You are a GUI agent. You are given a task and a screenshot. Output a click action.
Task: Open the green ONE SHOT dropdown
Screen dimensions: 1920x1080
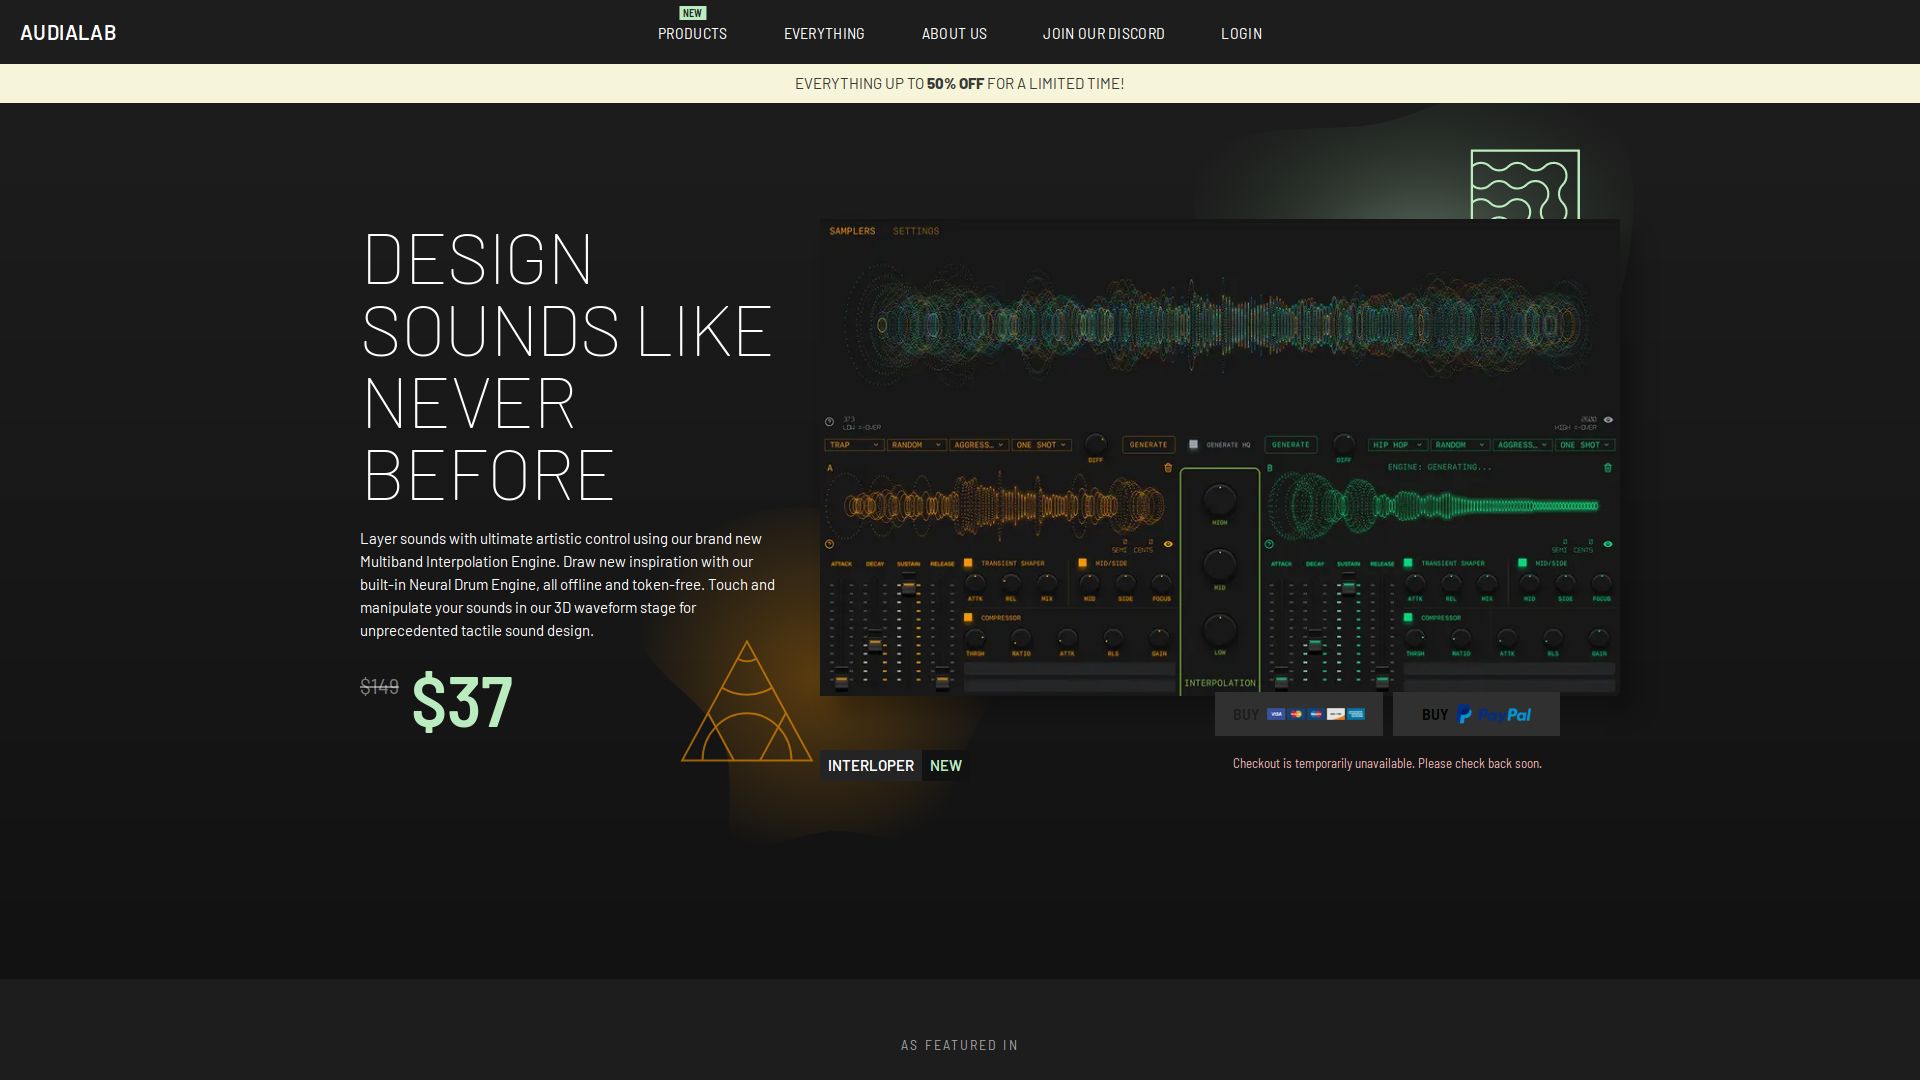(x=1585, y=445)
